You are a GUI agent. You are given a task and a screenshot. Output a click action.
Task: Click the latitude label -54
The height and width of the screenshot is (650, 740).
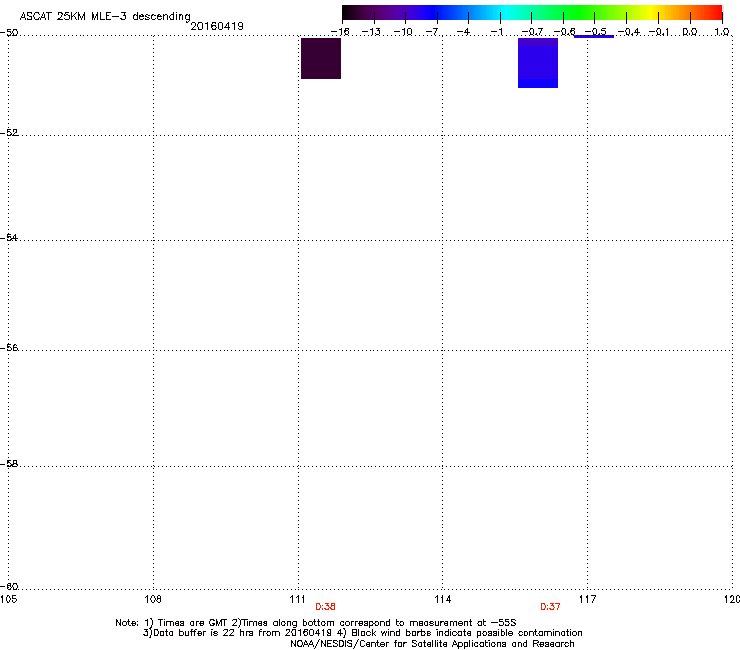[9, 237]
